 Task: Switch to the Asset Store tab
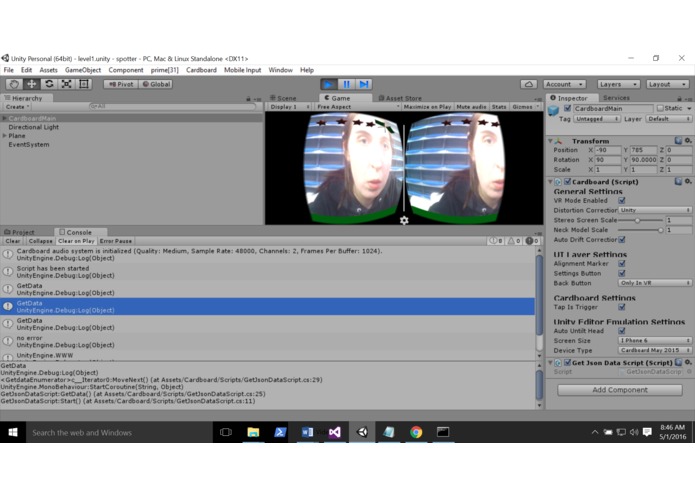[x=400, y=98]
